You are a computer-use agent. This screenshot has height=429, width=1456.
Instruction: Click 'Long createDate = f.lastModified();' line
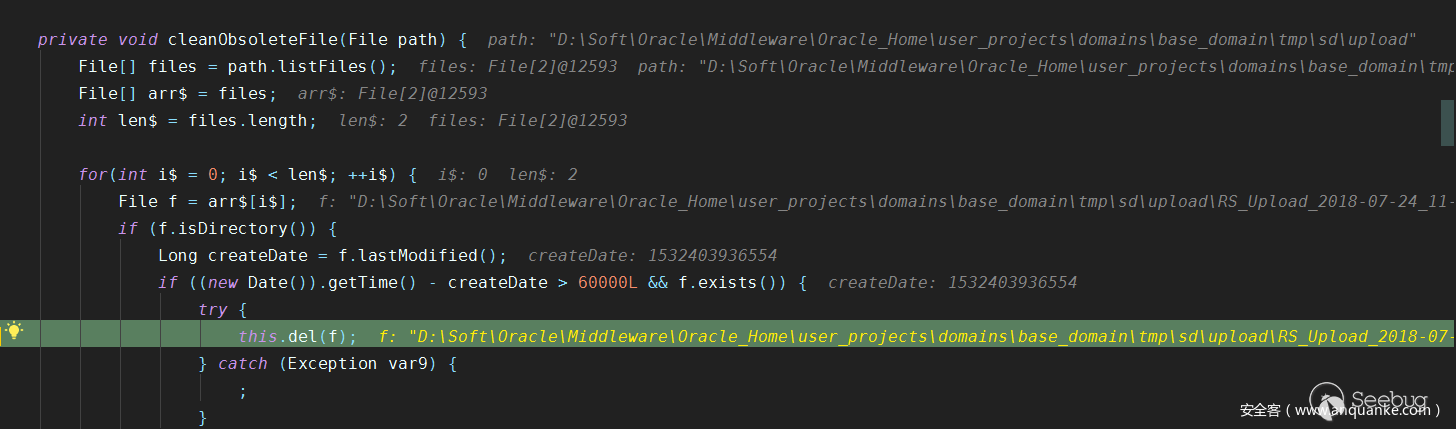[333, 256]
